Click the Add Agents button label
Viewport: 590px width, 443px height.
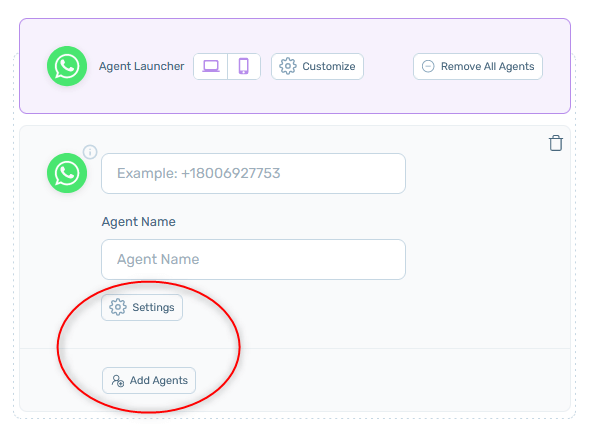coord(159,381)
